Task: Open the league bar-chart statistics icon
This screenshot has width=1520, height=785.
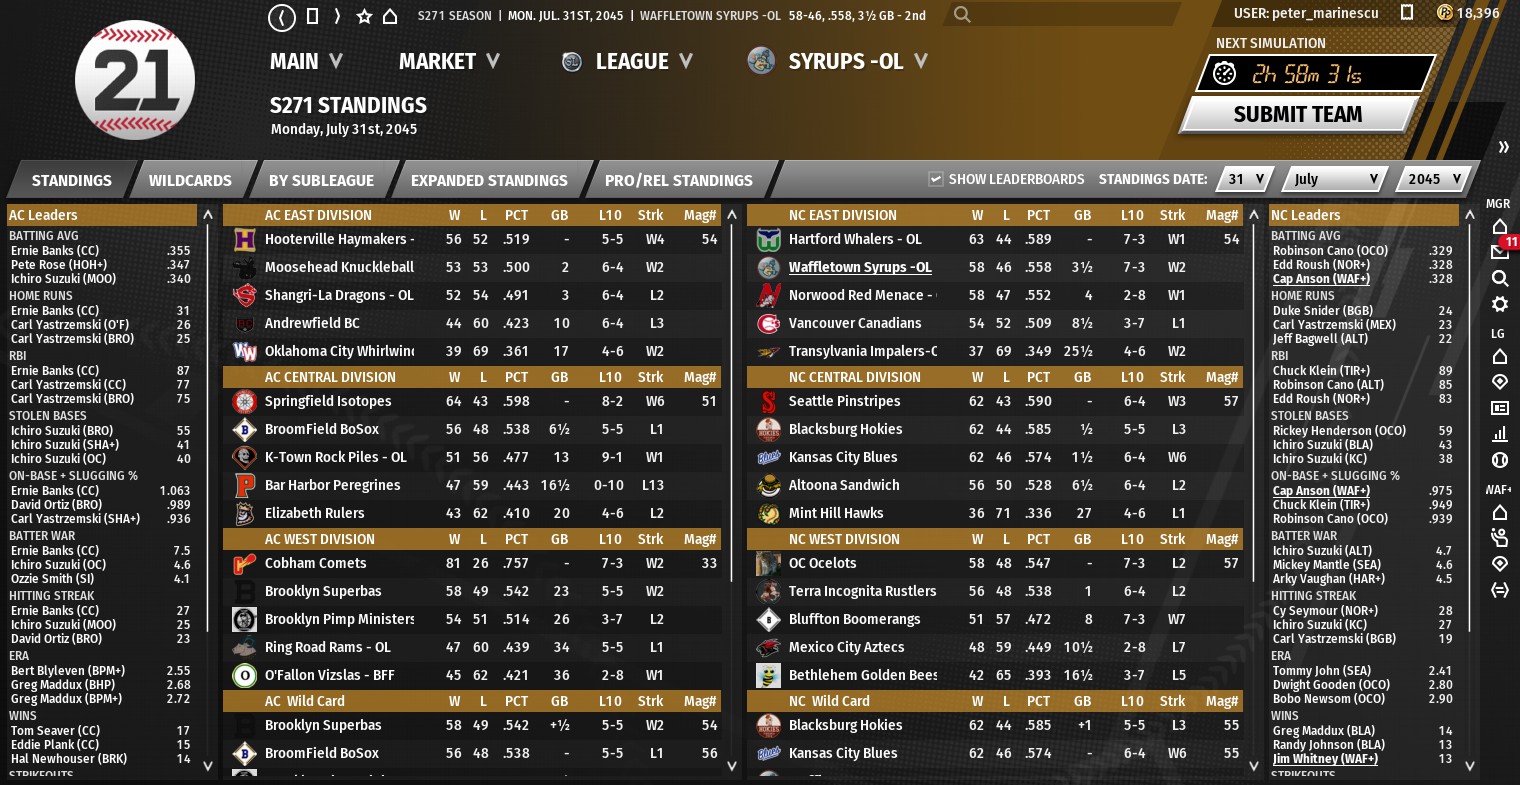Action: 1499,434
